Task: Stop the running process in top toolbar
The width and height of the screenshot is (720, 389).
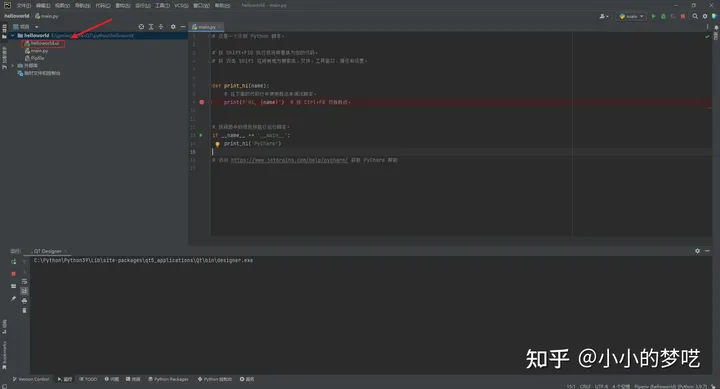Action: (683, 16)
